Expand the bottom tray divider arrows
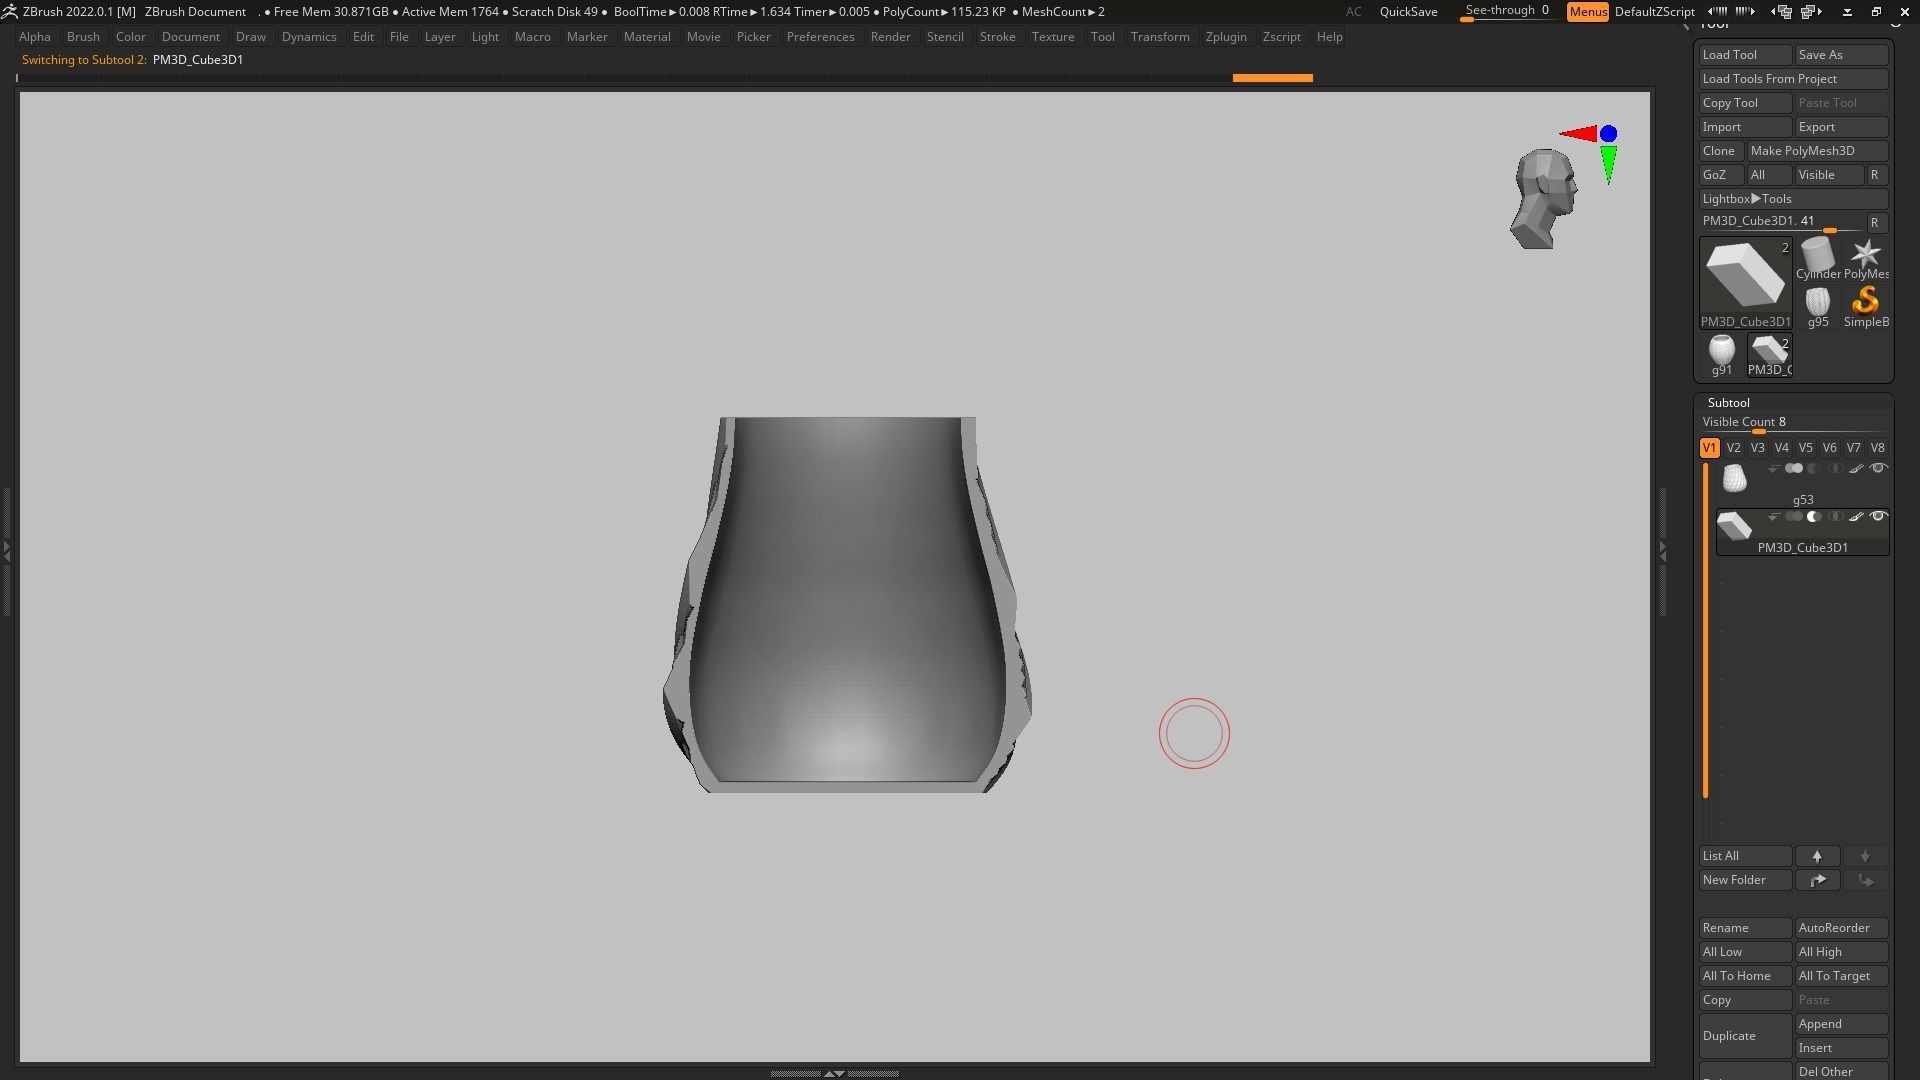The width and height of the screenshot is (1920, 1080). click(834, 1073)
